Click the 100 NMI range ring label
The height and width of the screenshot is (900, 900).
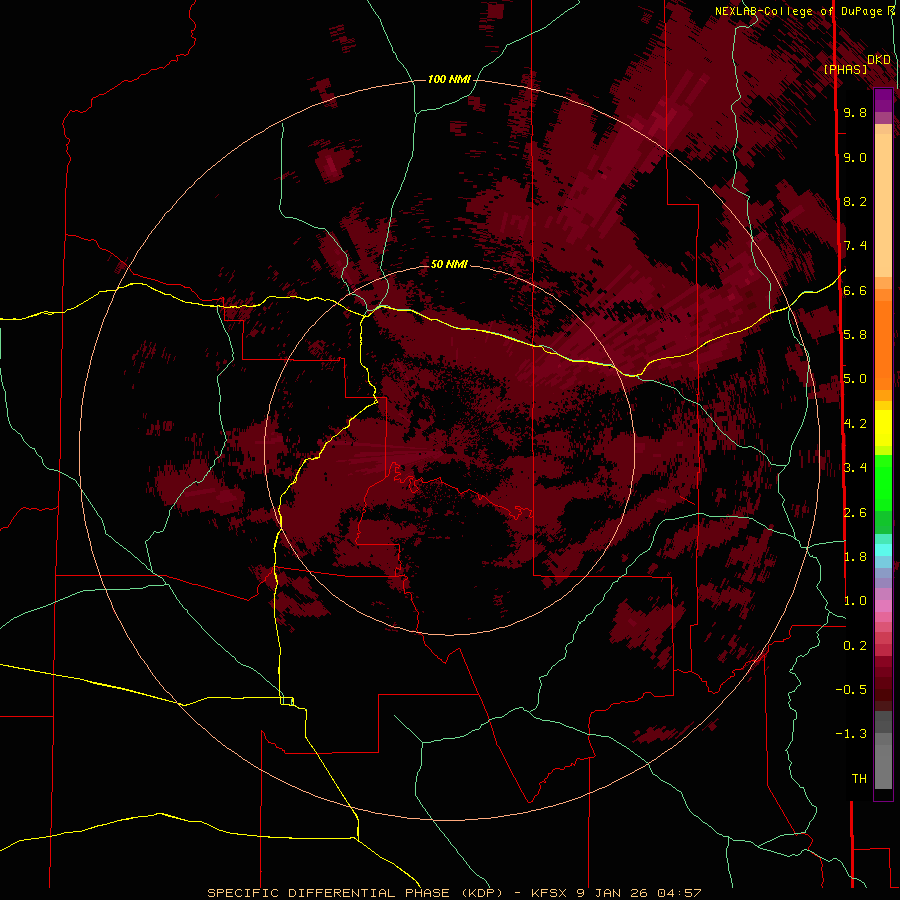449,79
